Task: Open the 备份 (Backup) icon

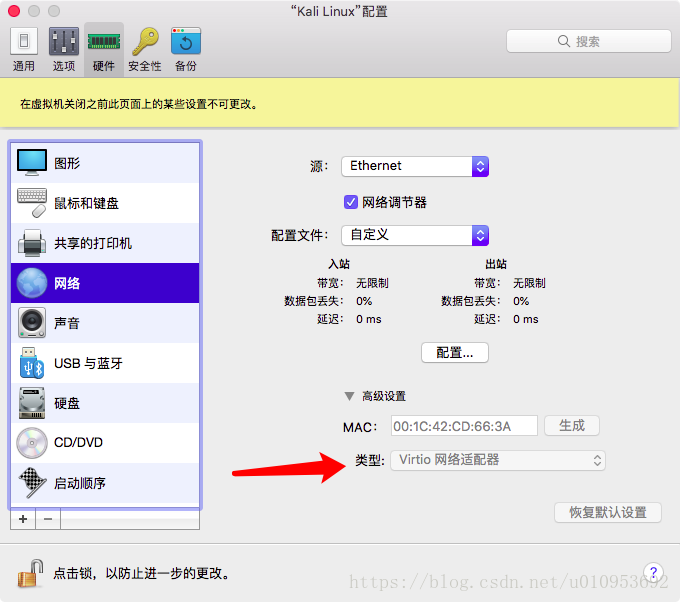Action: click(x=186, y=42)
